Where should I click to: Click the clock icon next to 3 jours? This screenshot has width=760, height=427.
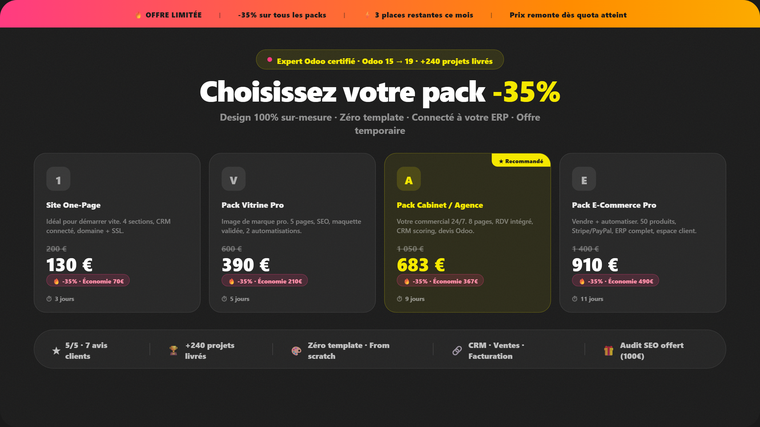[49, 299]
